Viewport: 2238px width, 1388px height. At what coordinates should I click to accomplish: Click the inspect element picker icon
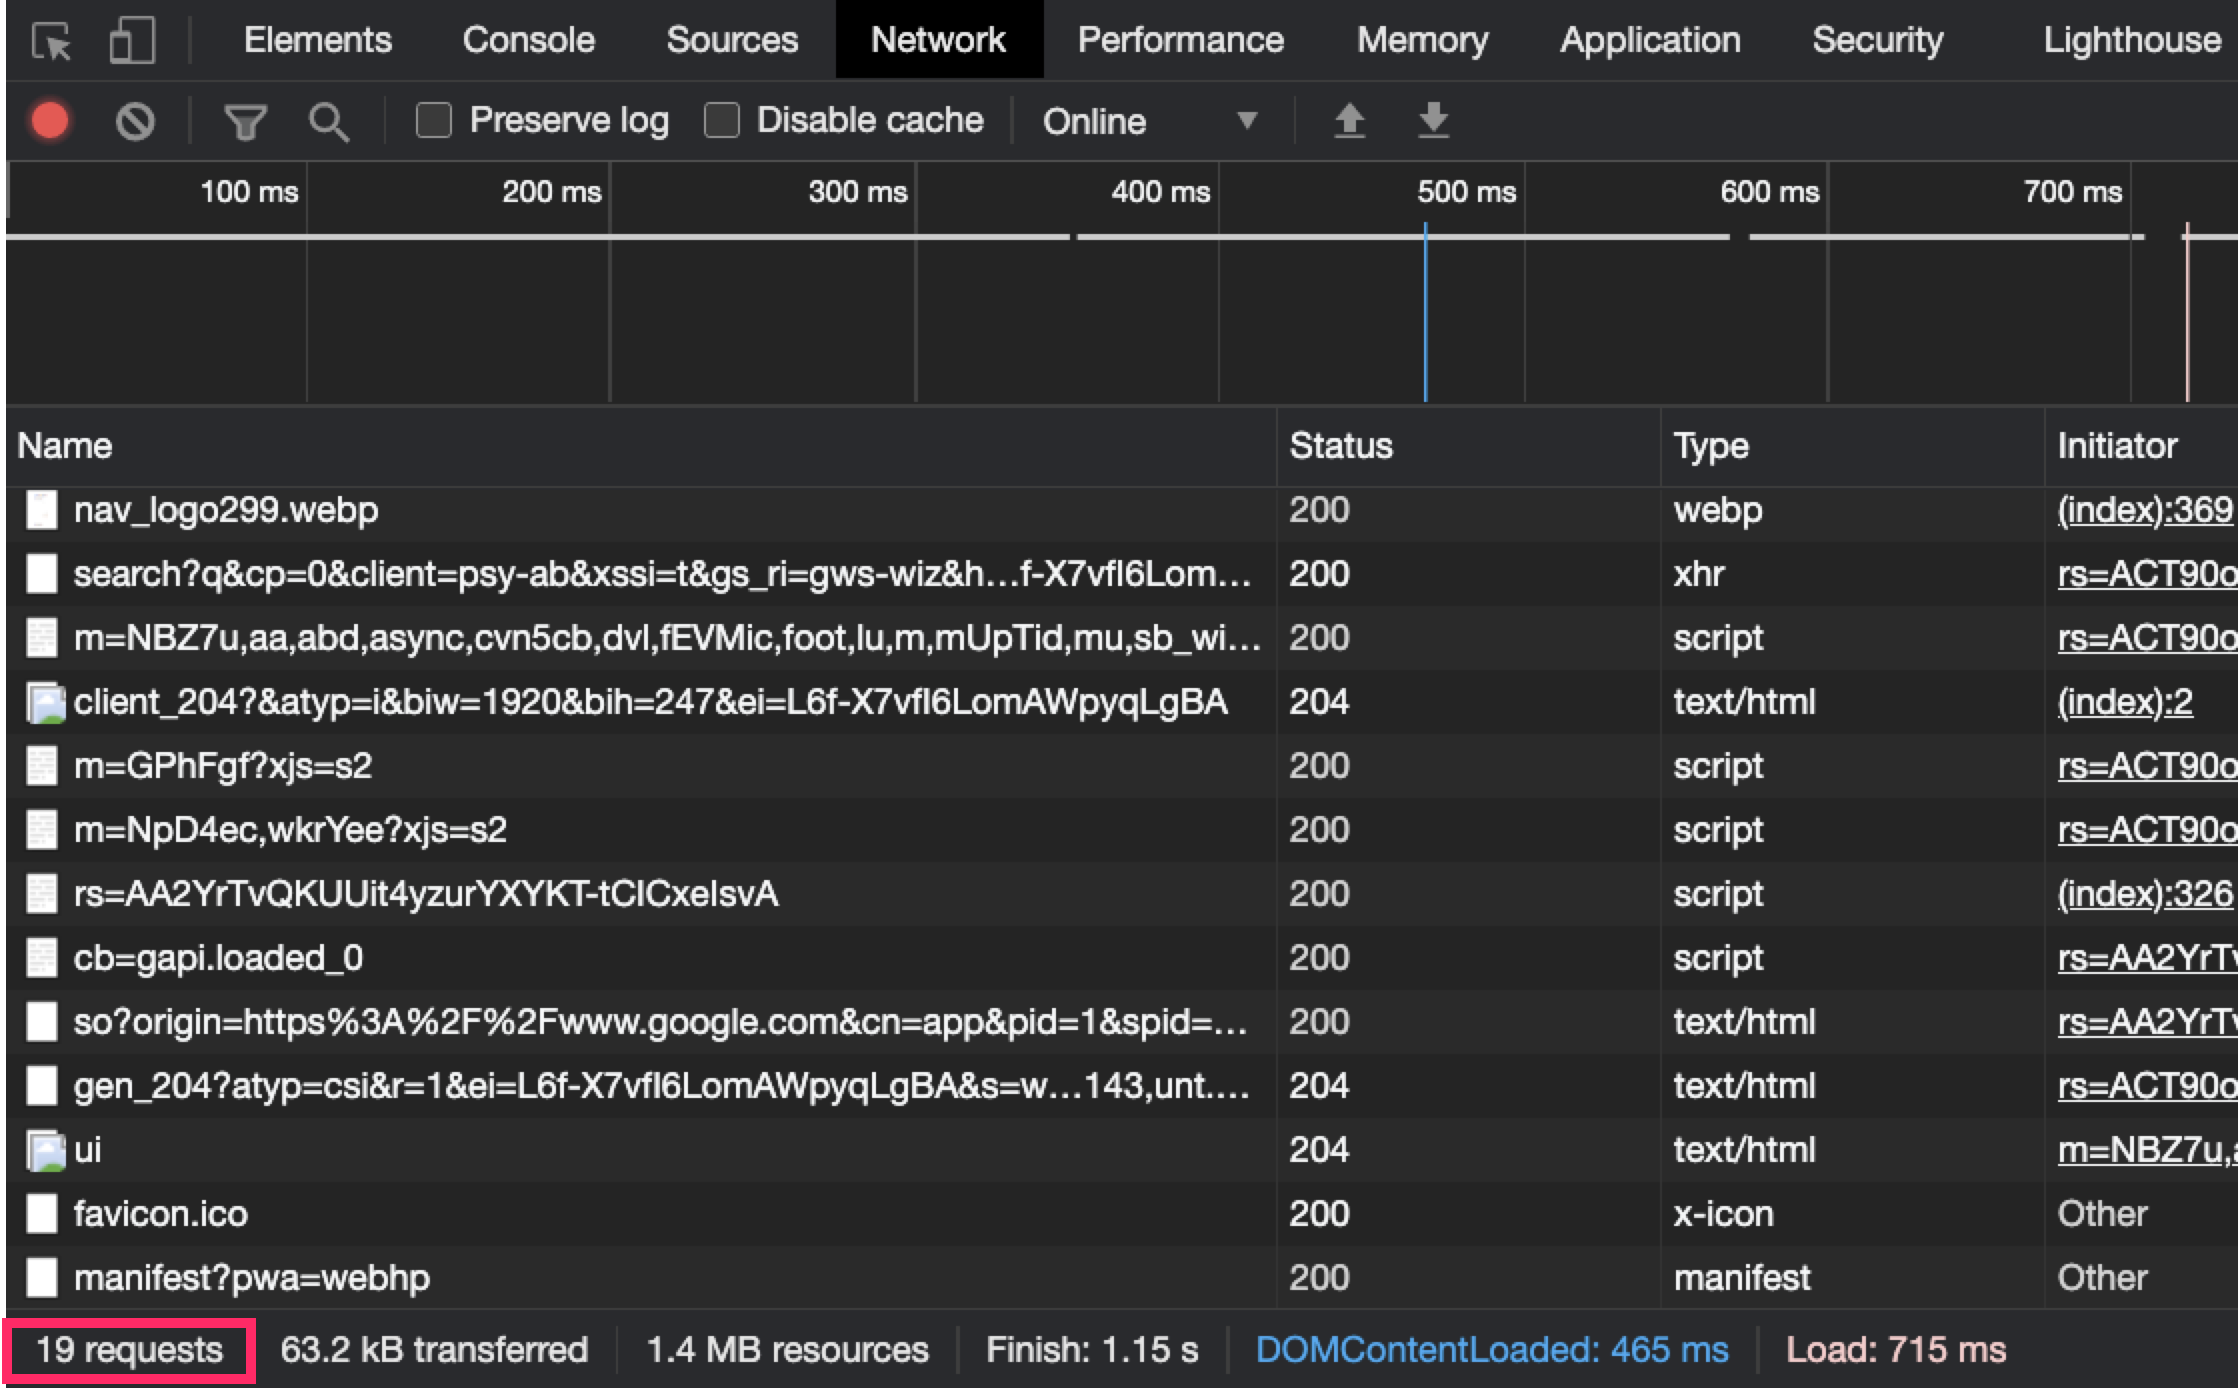pyautogui.click(x=51, y=42)
